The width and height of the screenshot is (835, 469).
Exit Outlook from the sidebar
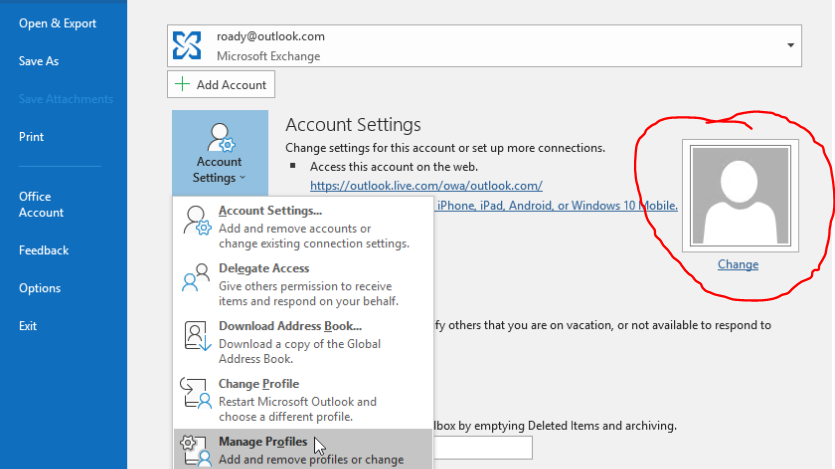click(28, 326)
